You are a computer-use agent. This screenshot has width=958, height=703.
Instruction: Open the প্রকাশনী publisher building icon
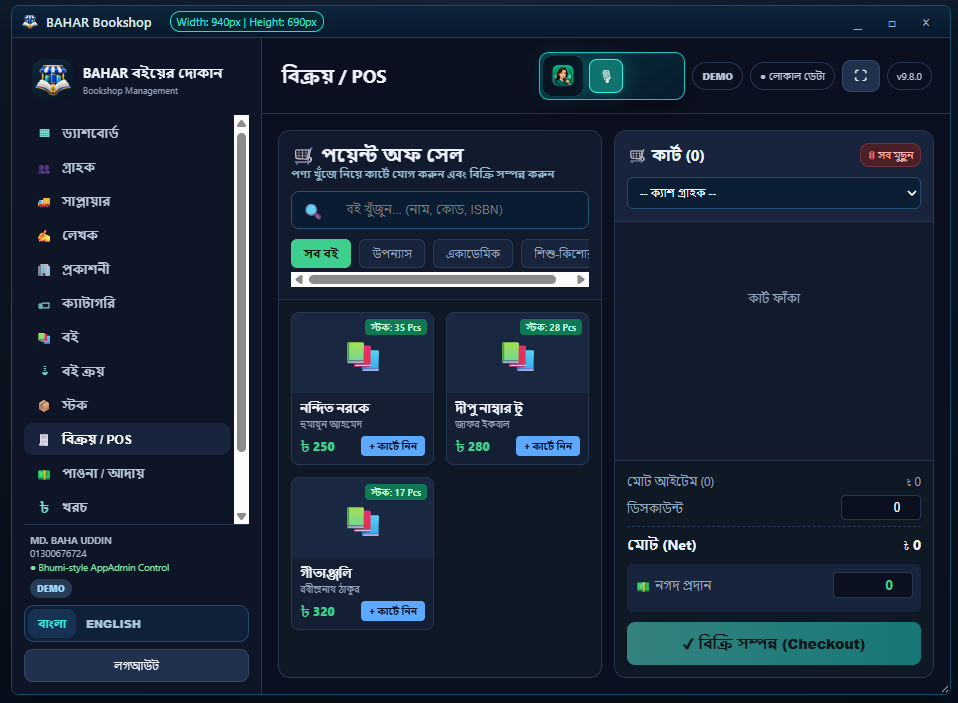coord(44,270)
